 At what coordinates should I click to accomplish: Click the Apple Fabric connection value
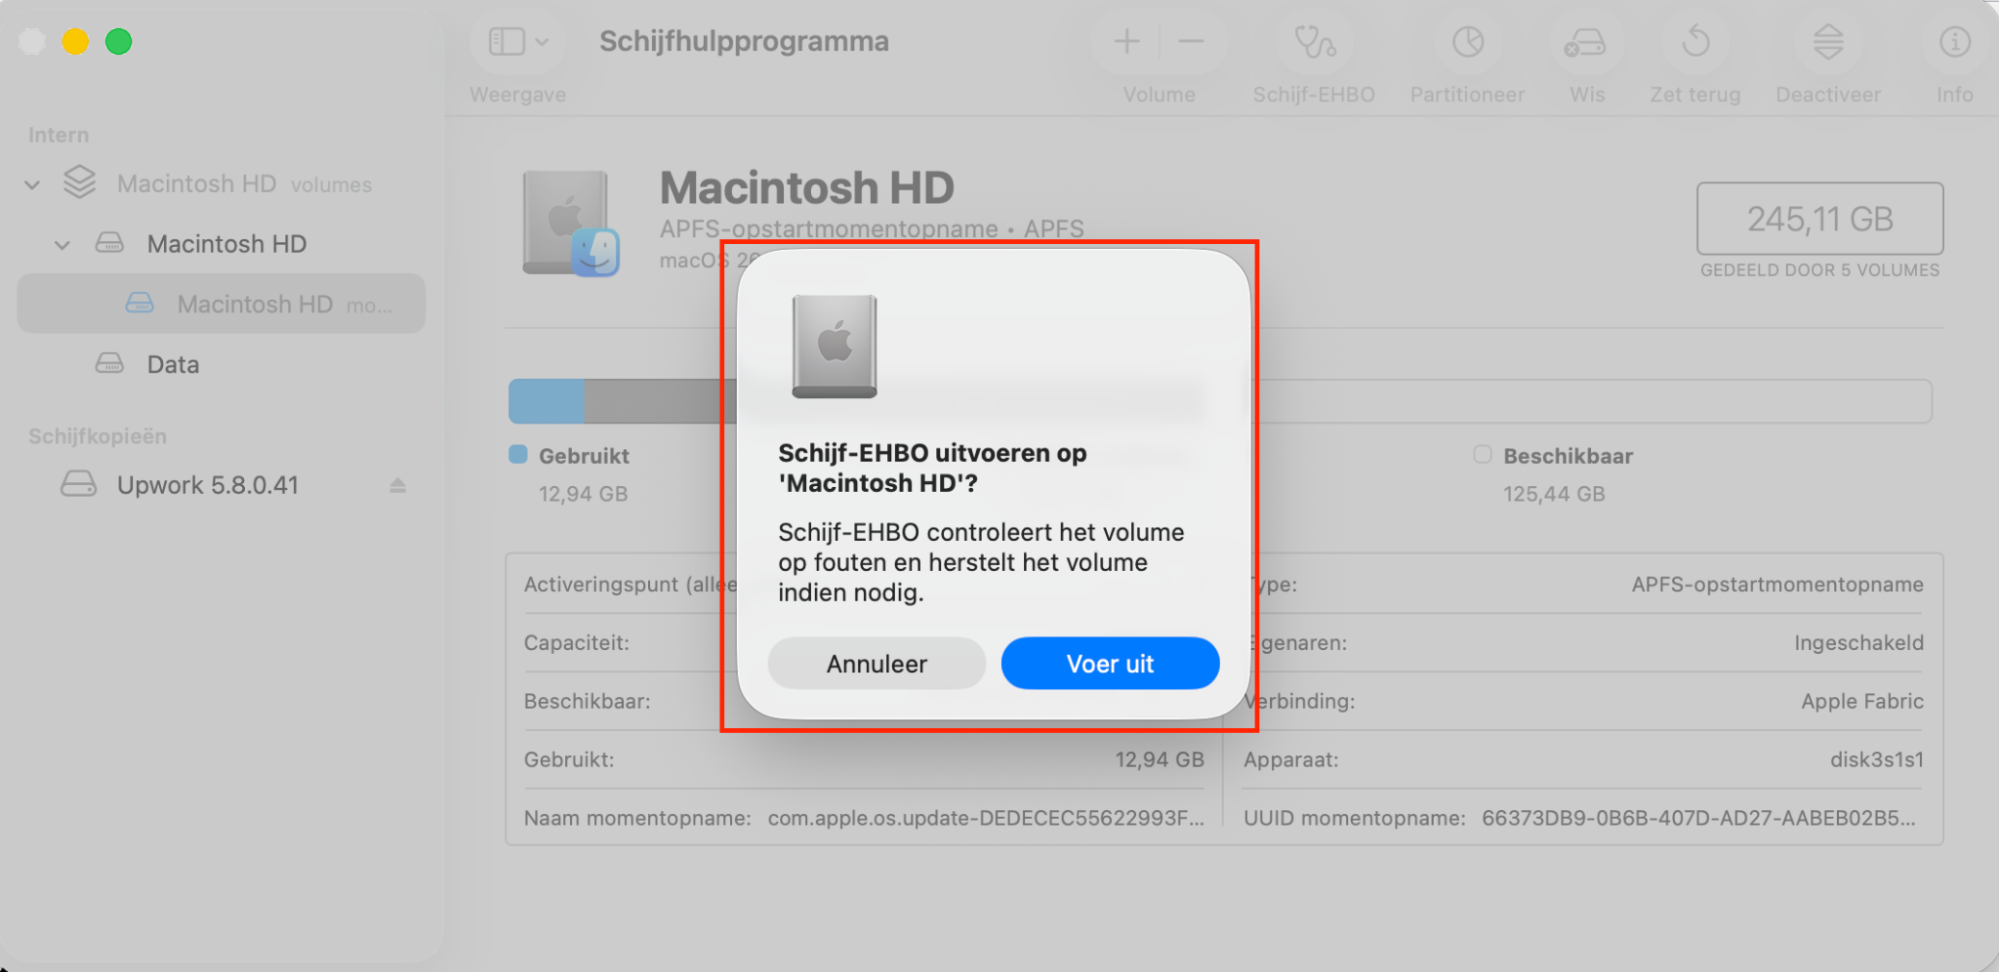coord(1862,701)
